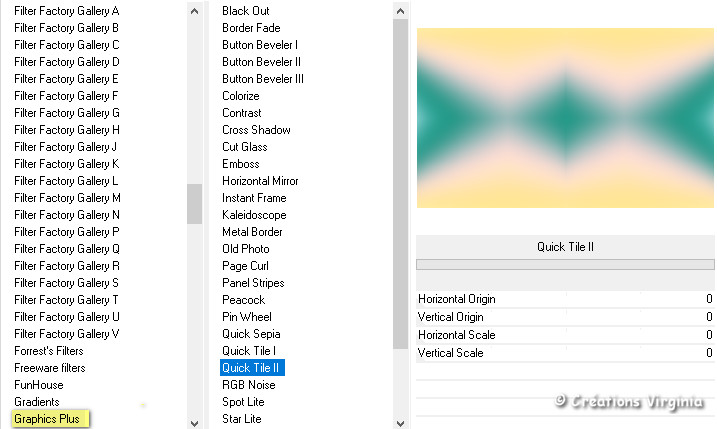Select Filter Factory Gallery A
The height and width of the screenshot is (429, 717).
[66, 11]
